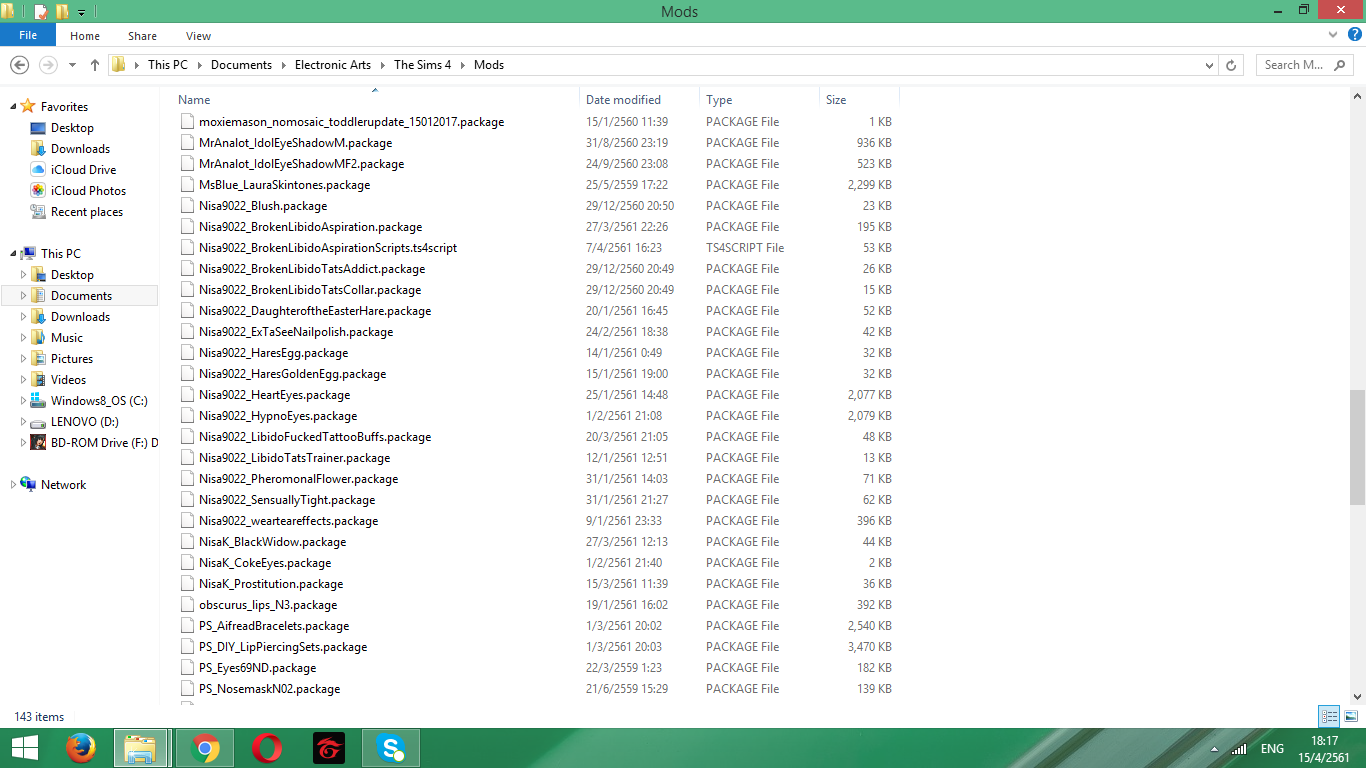Expand the ribbon with the chevron
Image resolution: width=1366 pixels, height=768 pixels.
click(1332, 35)
